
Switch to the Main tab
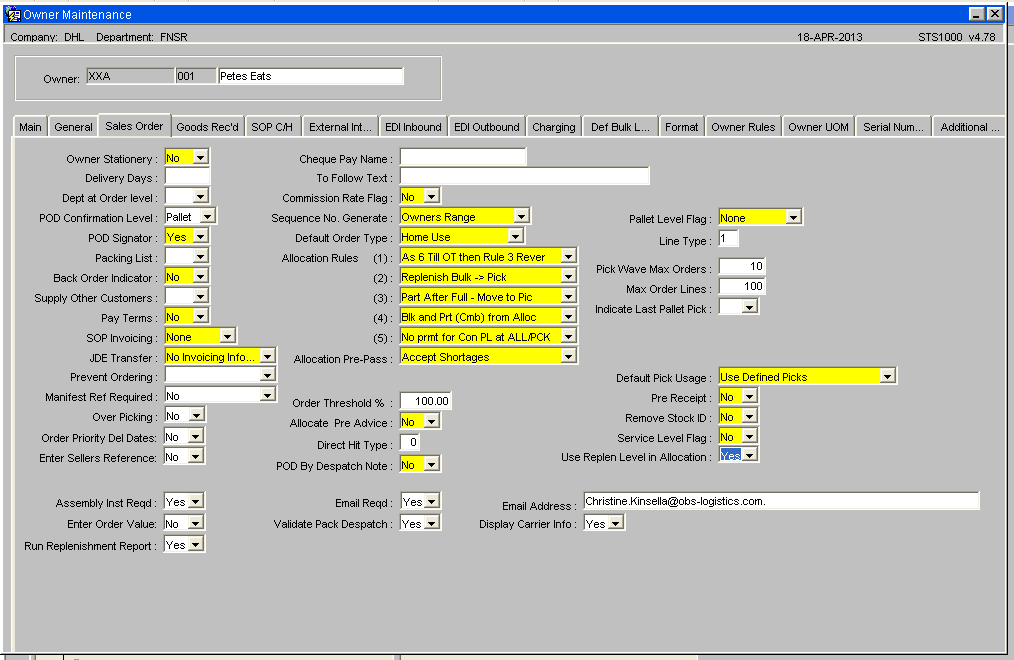click(x=30, y=127)
